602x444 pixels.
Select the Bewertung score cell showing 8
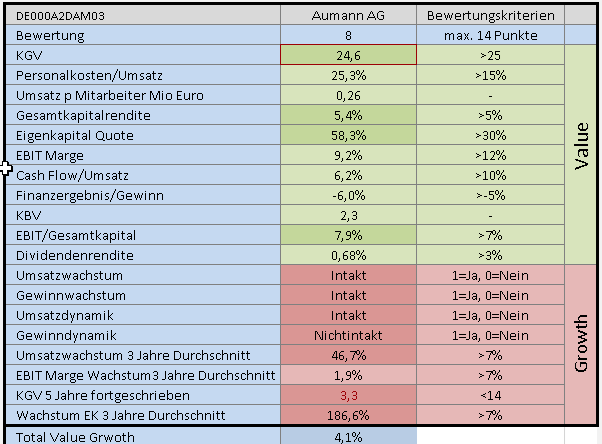tap(348, 35)
